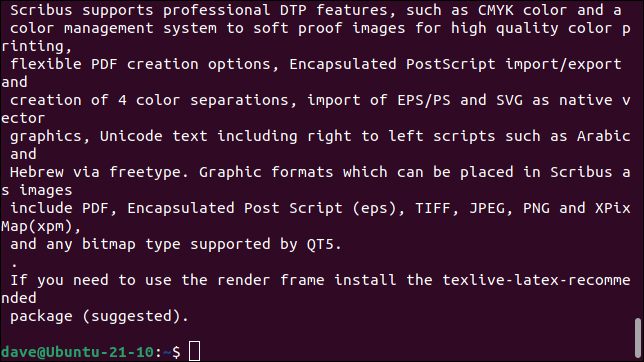Click the dave@Ubuntu-21-10 prompt text
This screenshot has height=362, width=644.
[77, 352]
